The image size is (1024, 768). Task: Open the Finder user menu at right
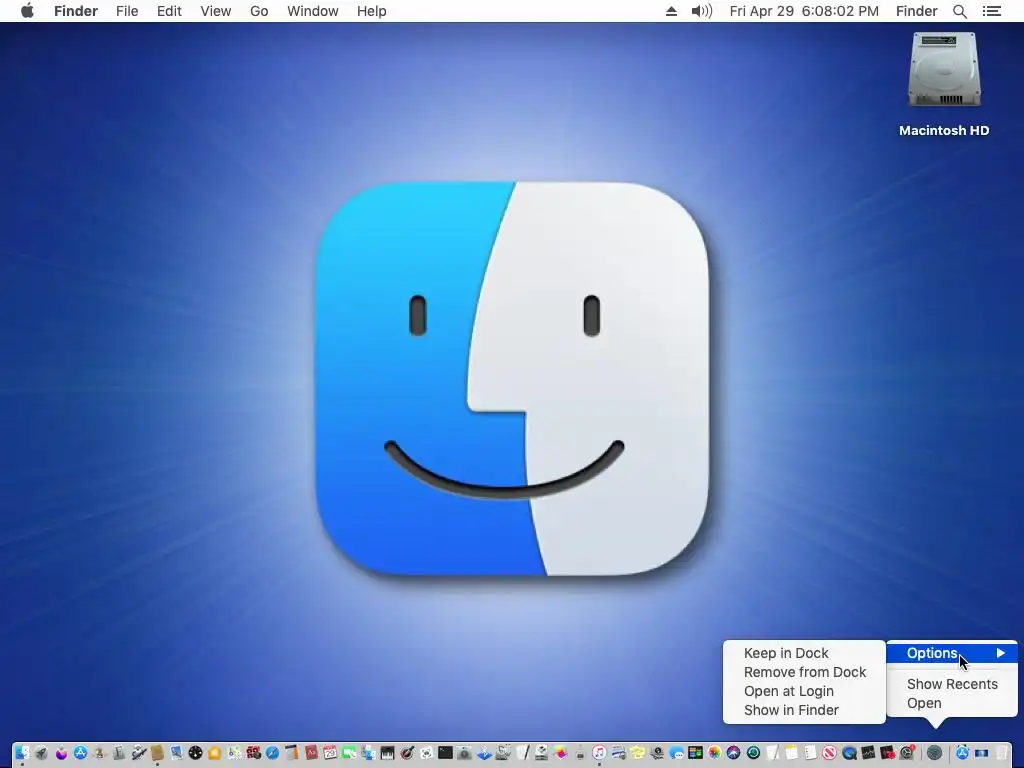pyautogui.click(x=916, y=11)
